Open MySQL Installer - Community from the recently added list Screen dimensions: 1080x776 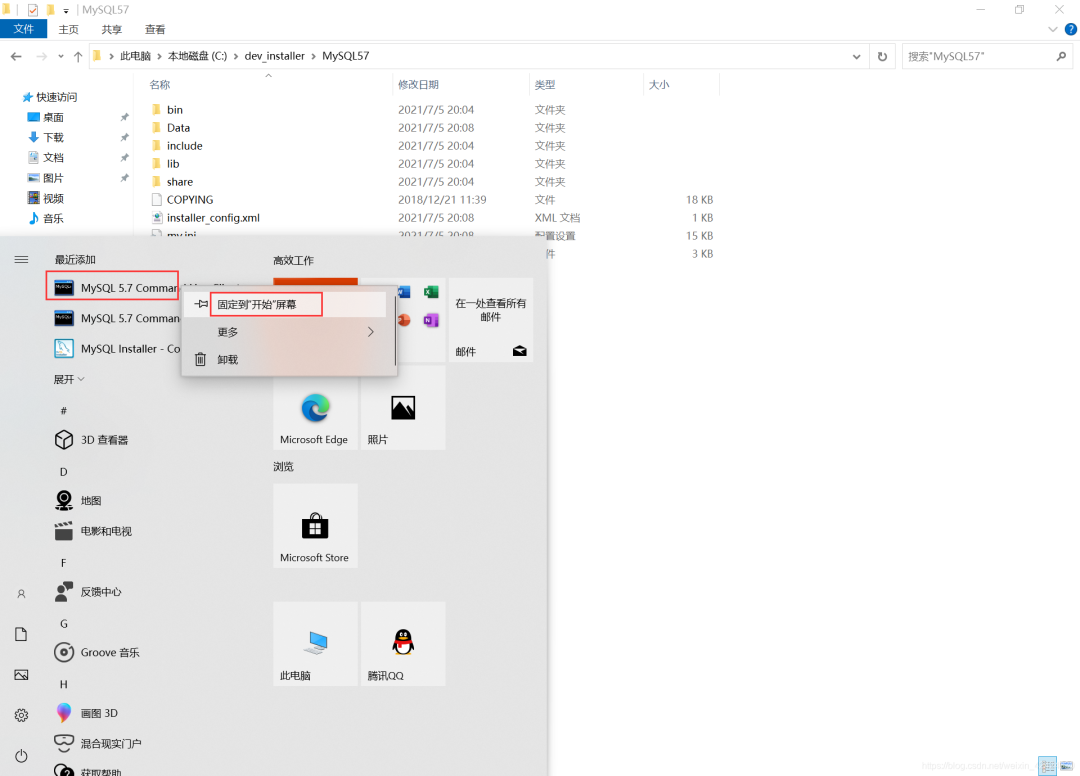pos(116,348)
